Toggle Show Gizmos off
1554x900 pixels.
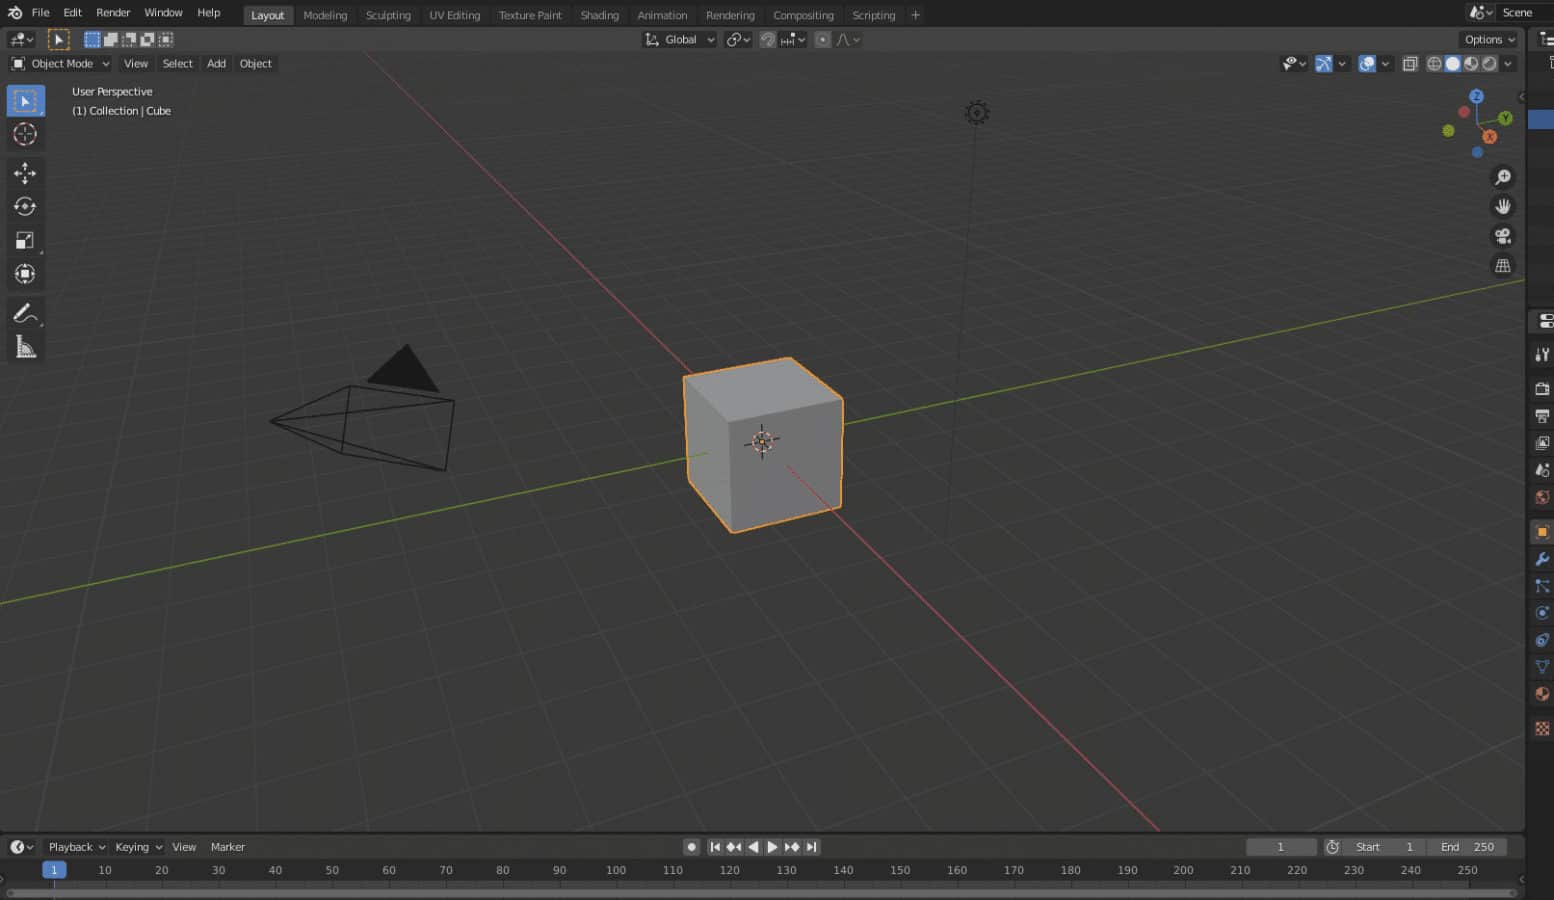click(x=1324, y=63)
